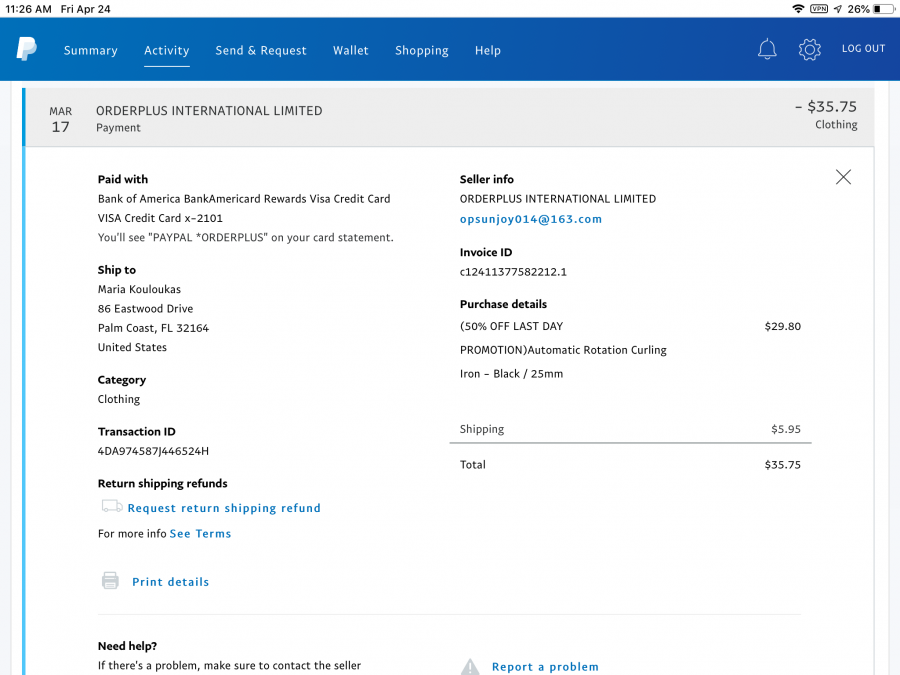The width and height of the screenshot is (900, 675).
Task: Open the Shopping tab
Action: coord(422,51)
